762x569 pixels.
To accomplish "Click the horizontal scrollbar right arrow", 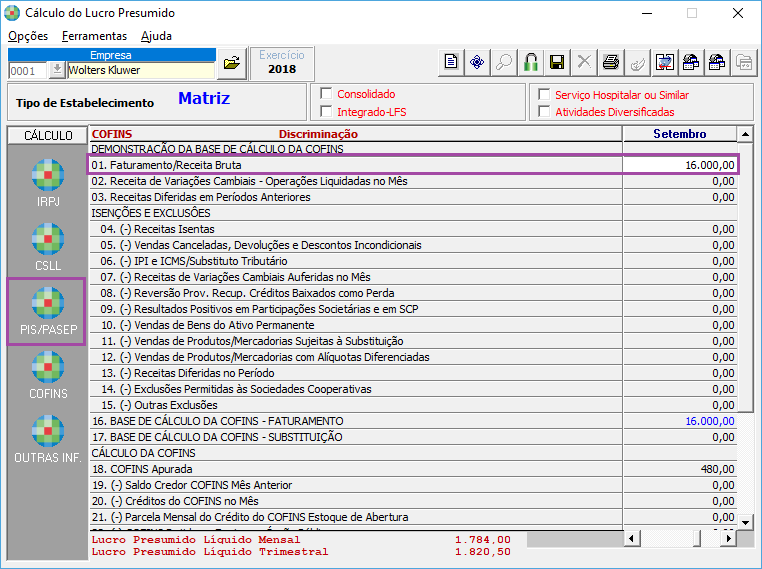I will pos(728,538).
